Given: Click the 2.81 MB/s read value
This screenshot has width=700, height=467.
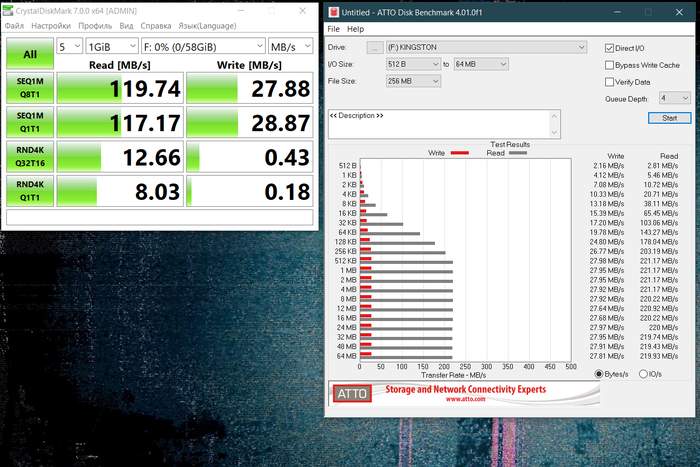Looking at the screenshot, I should click(662, 166).
